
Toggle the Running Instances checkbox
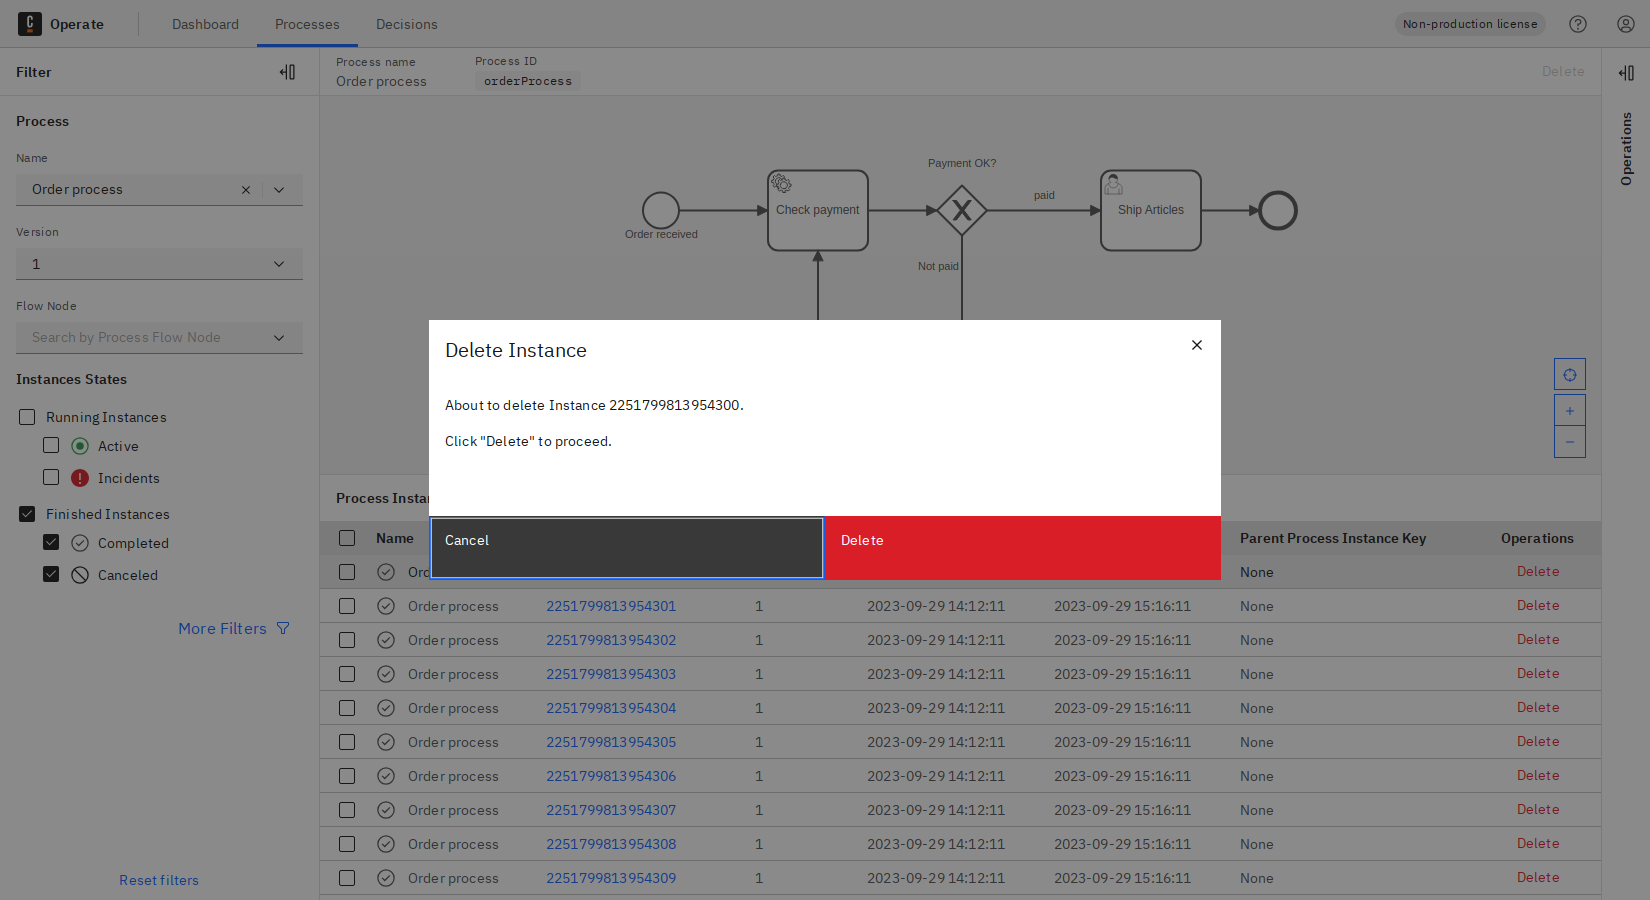point(27,417)
